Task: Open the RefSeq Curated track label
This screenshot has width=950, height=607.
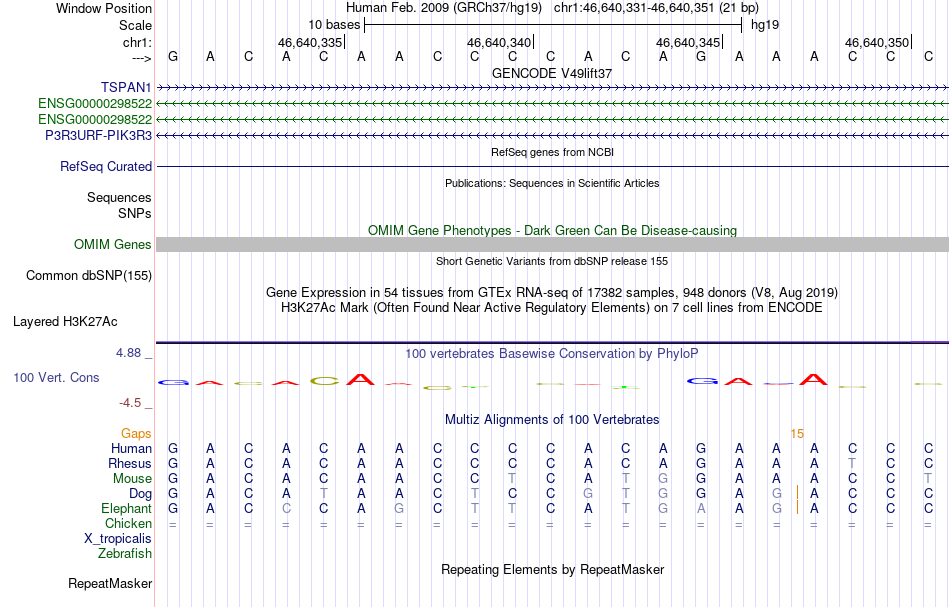Action: (x=106, y=167)
